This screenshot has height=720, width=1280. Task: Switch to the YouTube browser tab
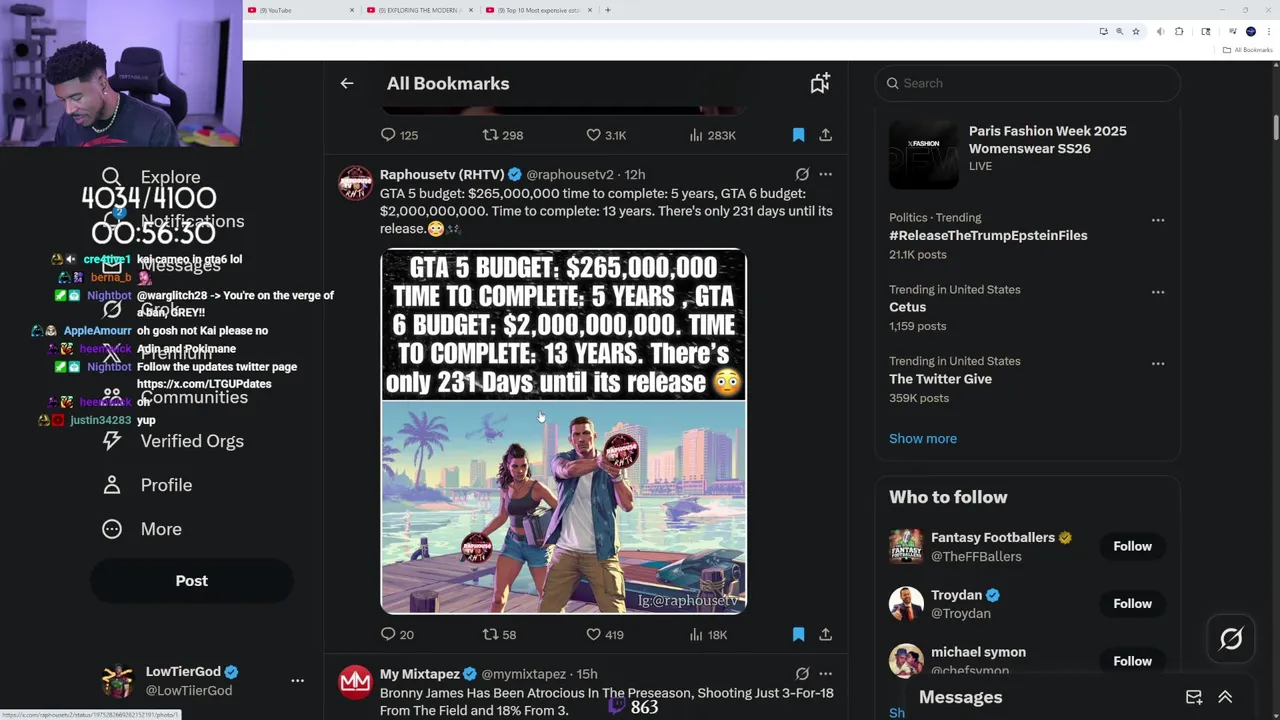(302, 10)
